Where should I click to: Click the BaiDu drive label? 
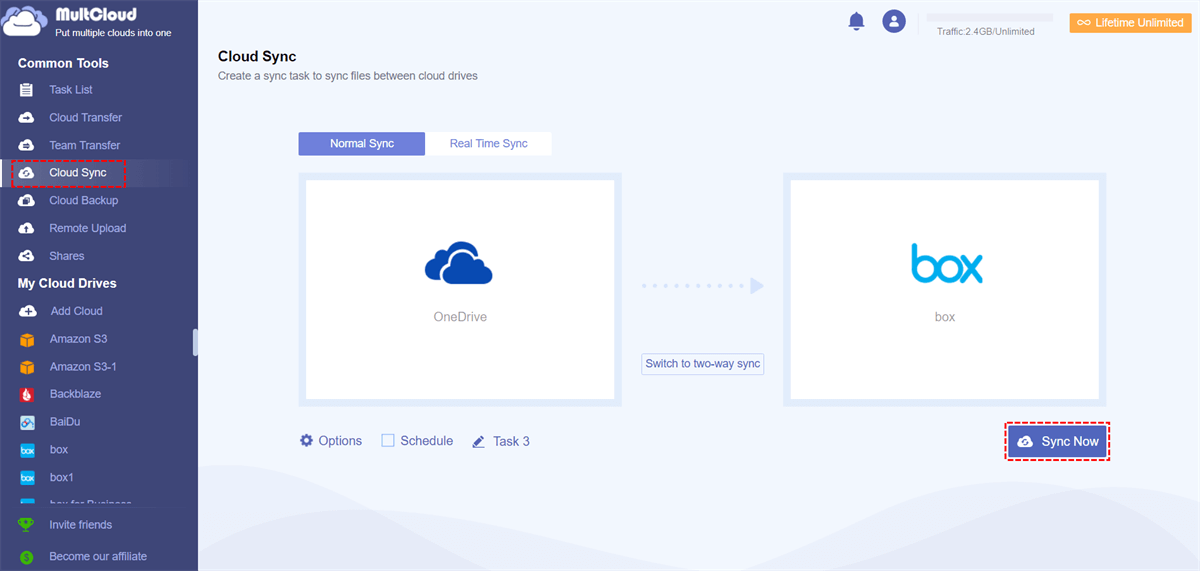[66, 422]
